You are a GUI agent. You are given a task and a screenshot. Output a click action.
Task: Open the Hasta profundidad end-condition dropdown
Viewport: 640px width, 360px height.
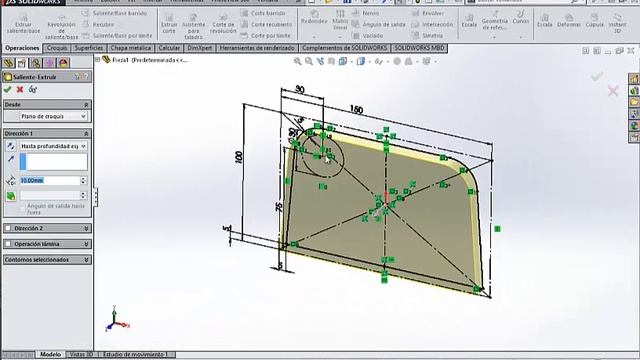click(53, 146)
